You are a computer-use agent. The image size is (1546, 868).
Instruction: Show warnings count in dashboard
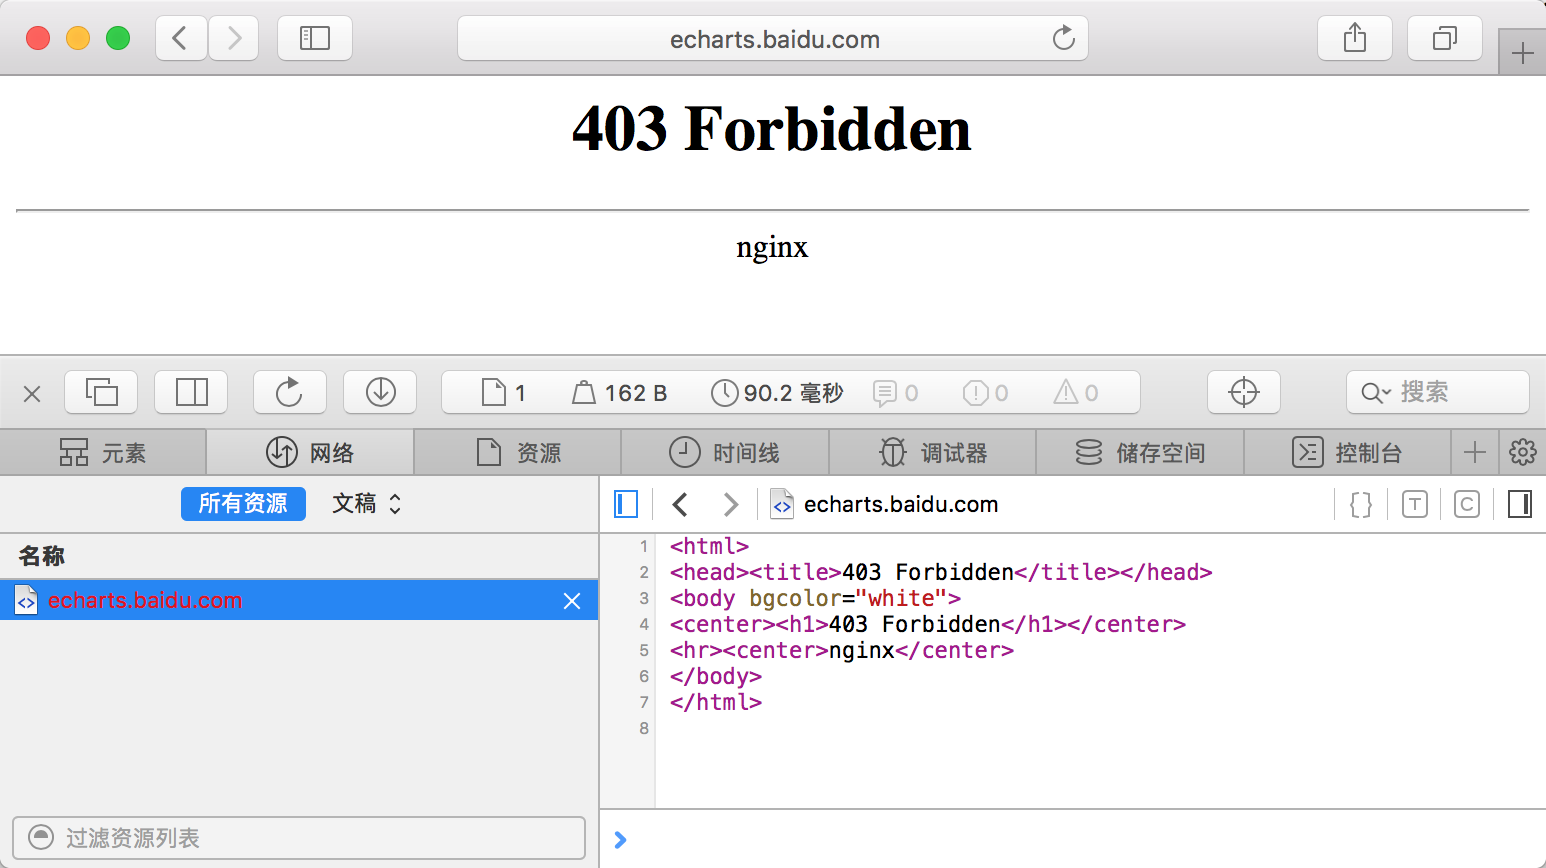tap(1076, 393)
